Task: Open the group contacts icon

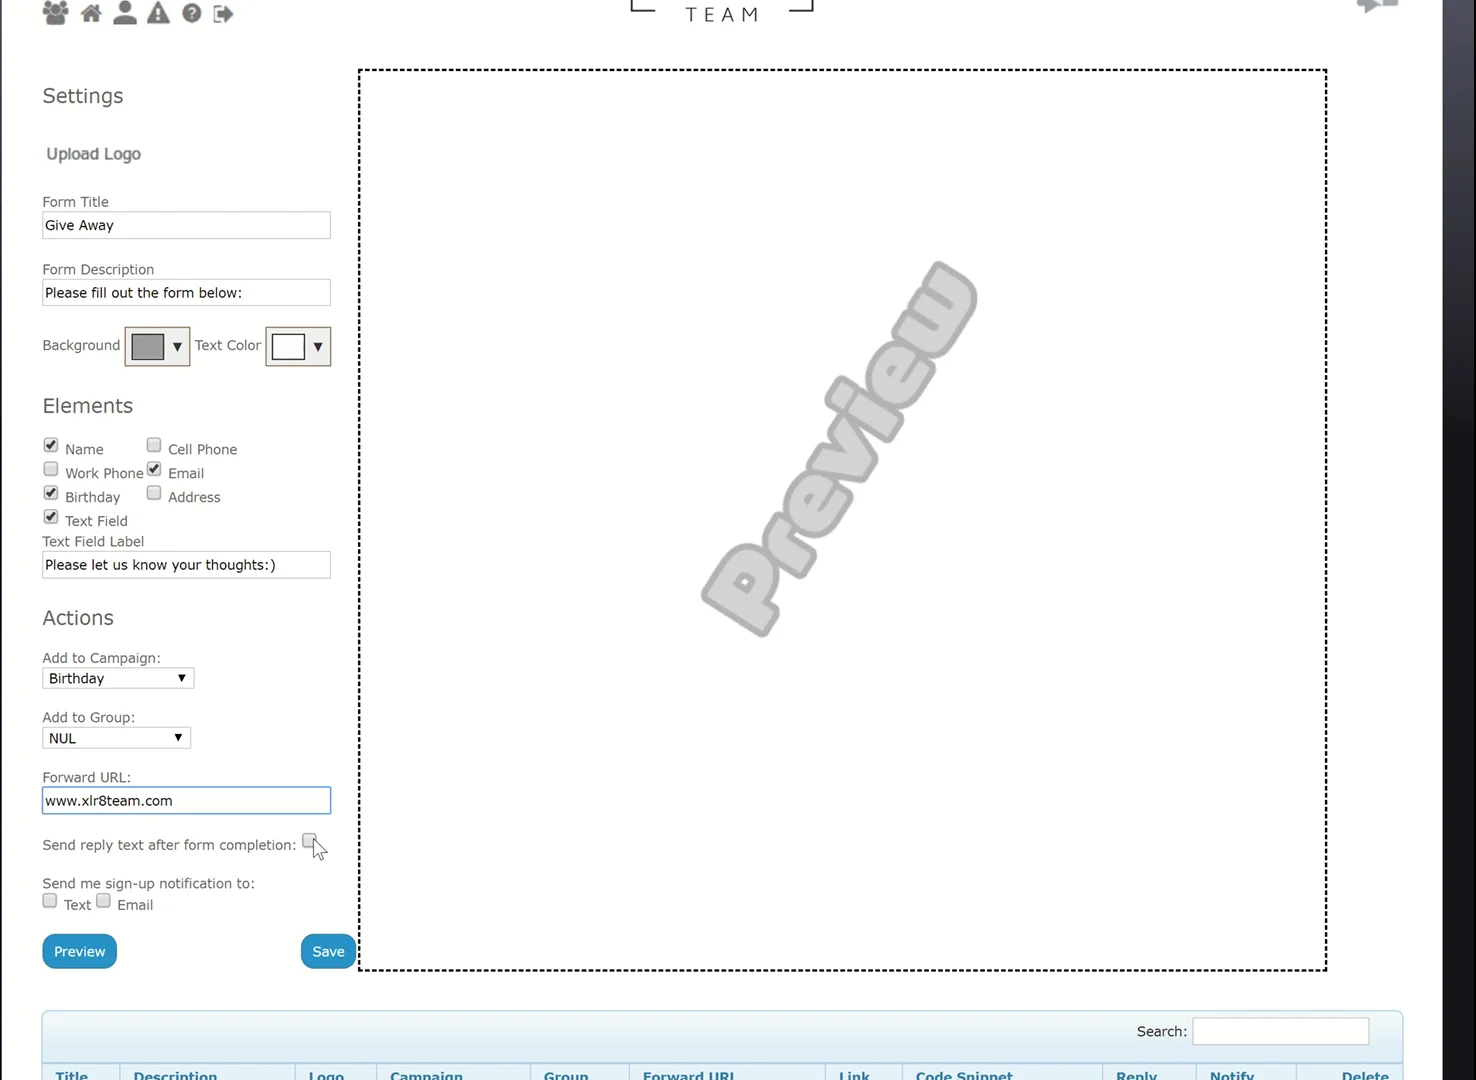Action: pos(55,13)
